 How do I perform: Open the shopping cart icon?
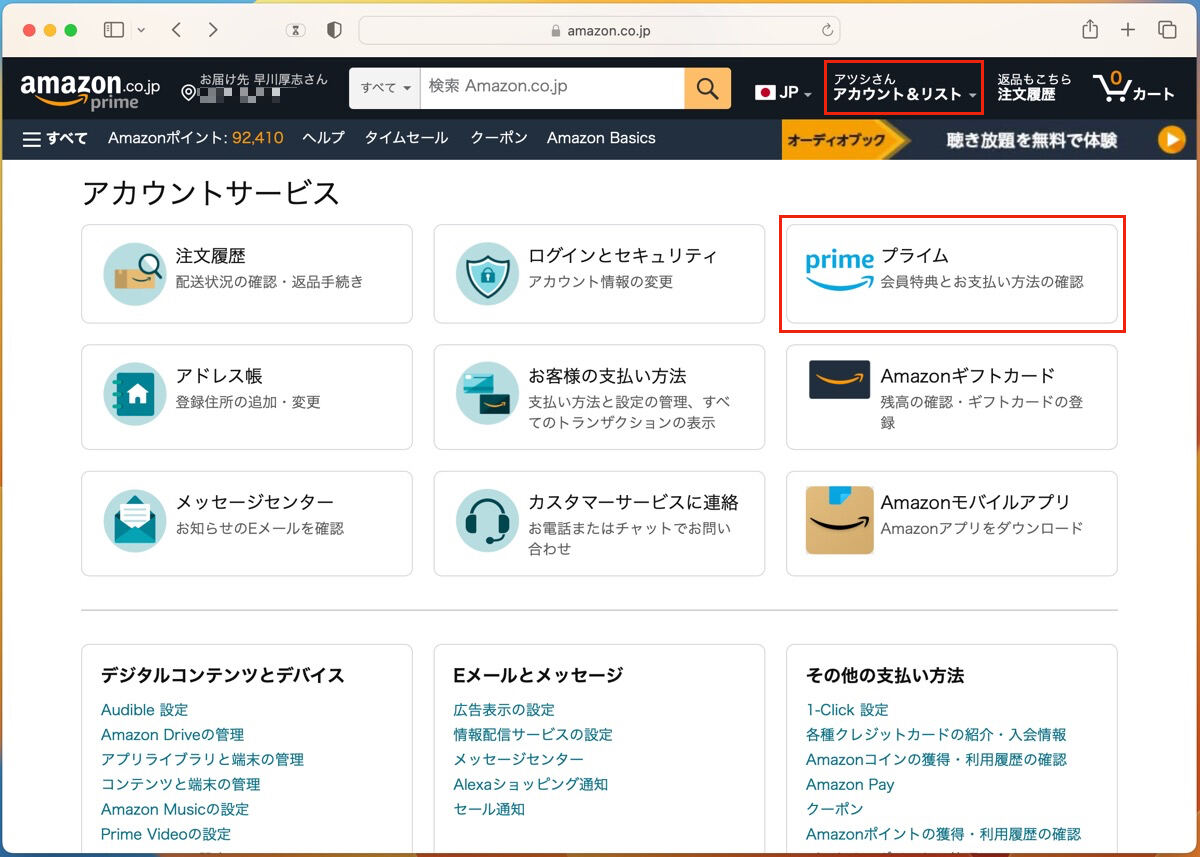point(1111,88)
